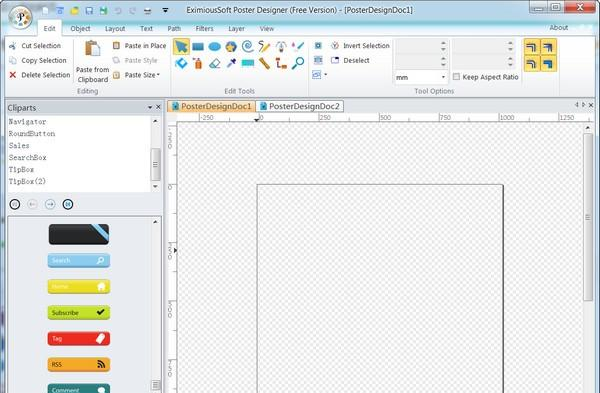Click Paste in Place
The width and height of the screenshot is (600, 393).
(x=140, y=46)
